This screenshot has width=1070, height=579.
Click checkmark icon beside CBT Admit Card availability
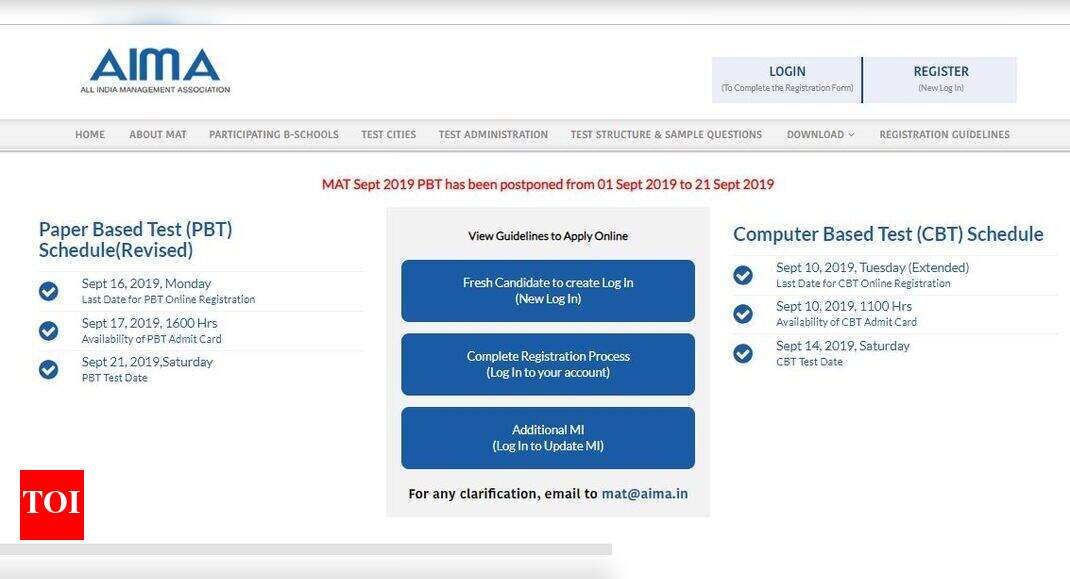[743, 315]
